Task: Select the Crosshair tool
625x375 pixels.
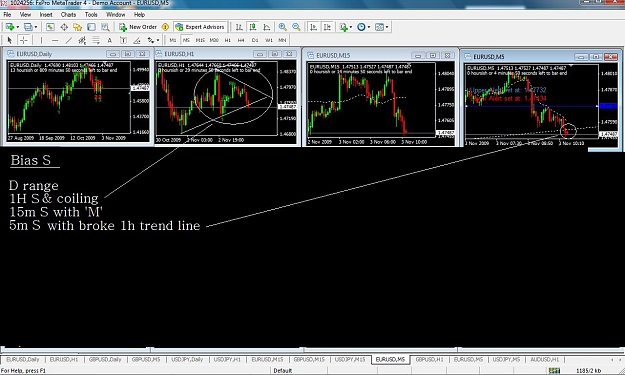Action: point(24,40)
